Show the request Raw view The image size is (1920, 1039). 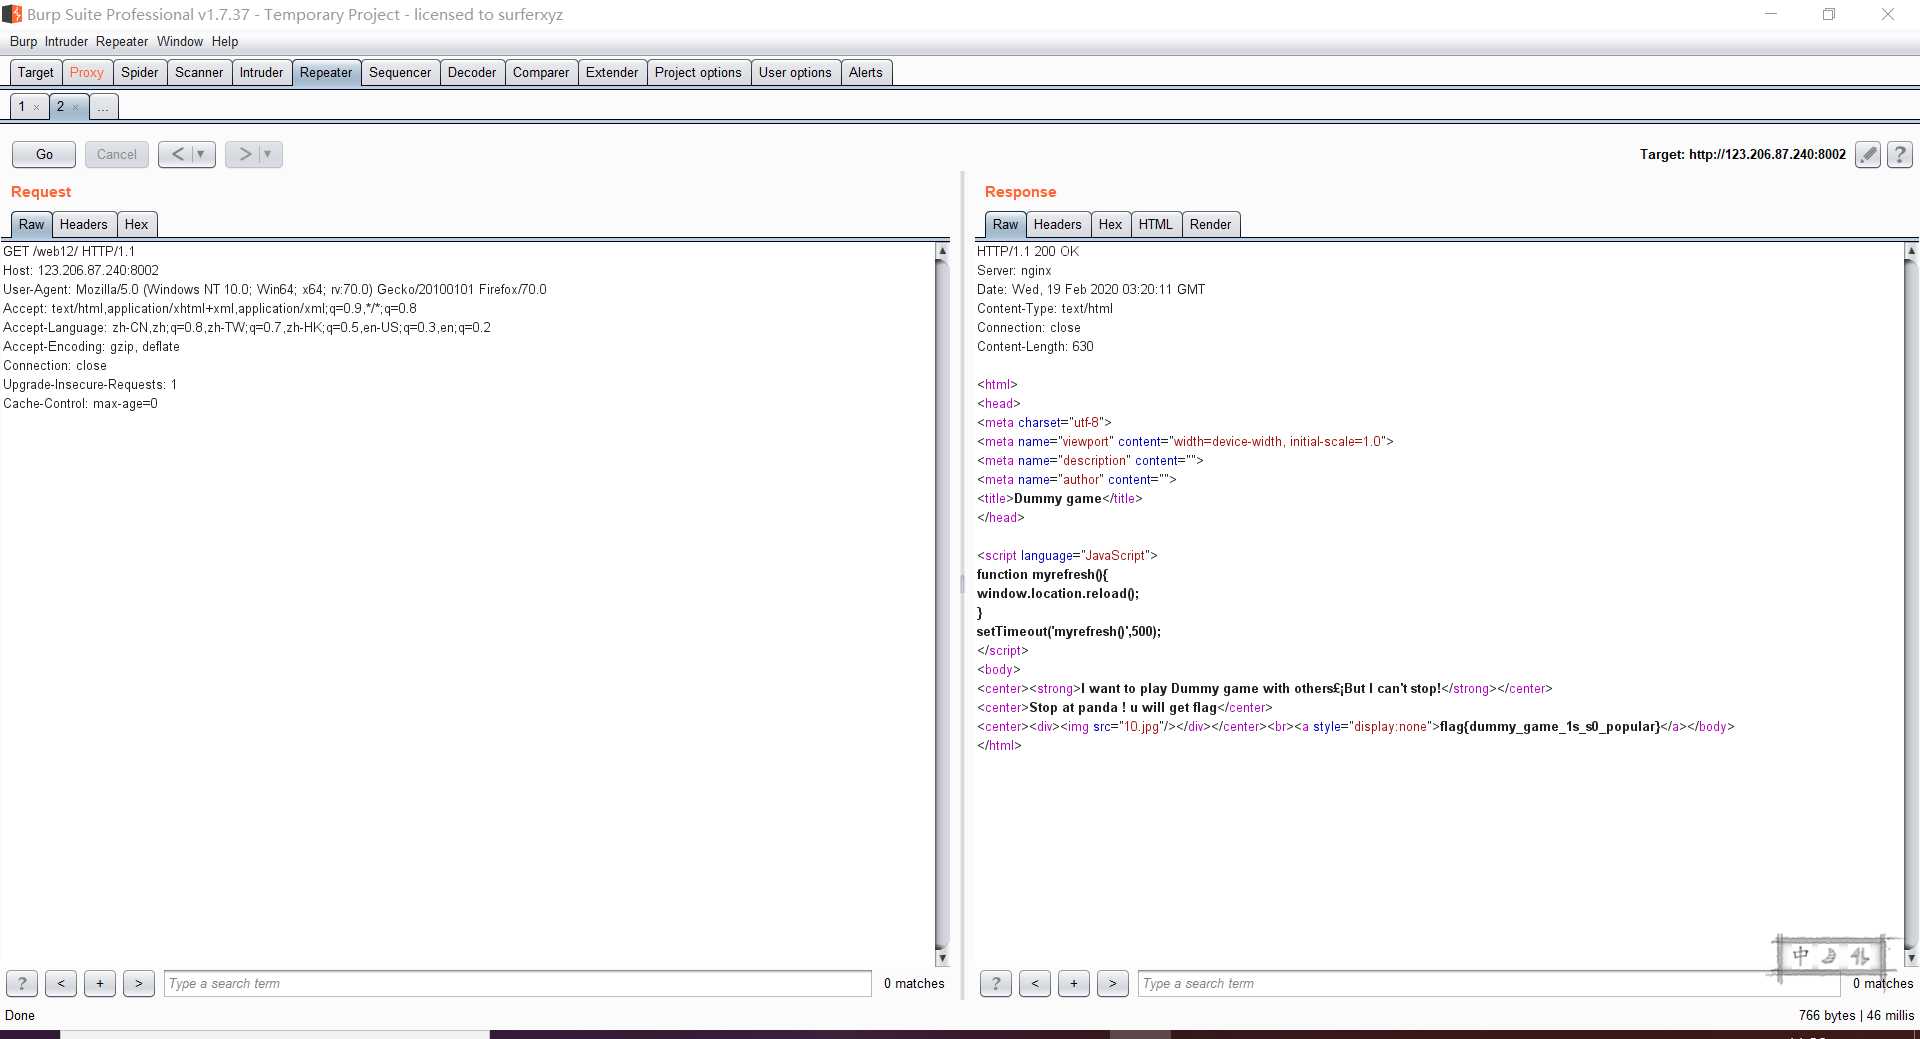point(32,224)
